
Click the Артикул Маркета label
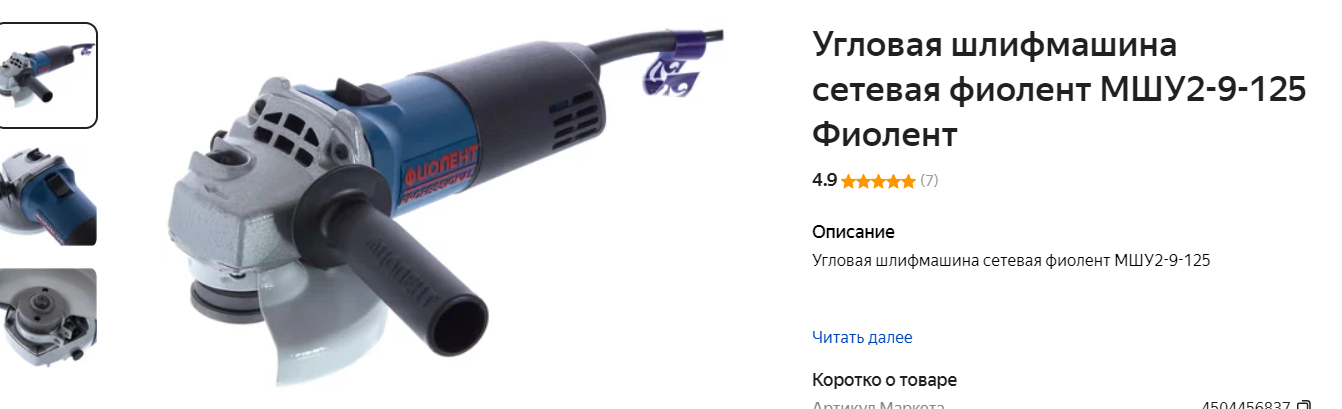point(878,405)
